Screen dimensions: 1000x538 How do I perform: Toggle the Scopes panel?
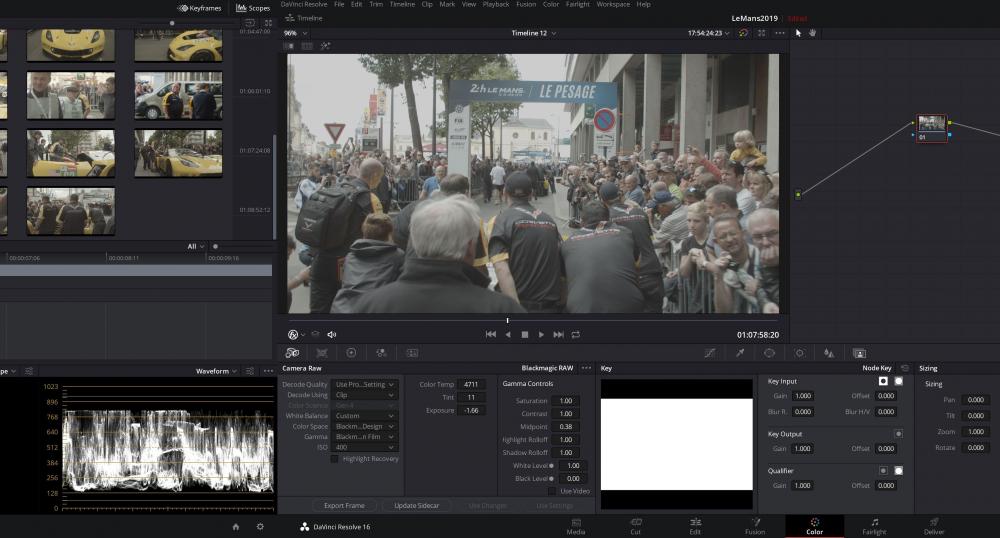click(x=253, y=8)
